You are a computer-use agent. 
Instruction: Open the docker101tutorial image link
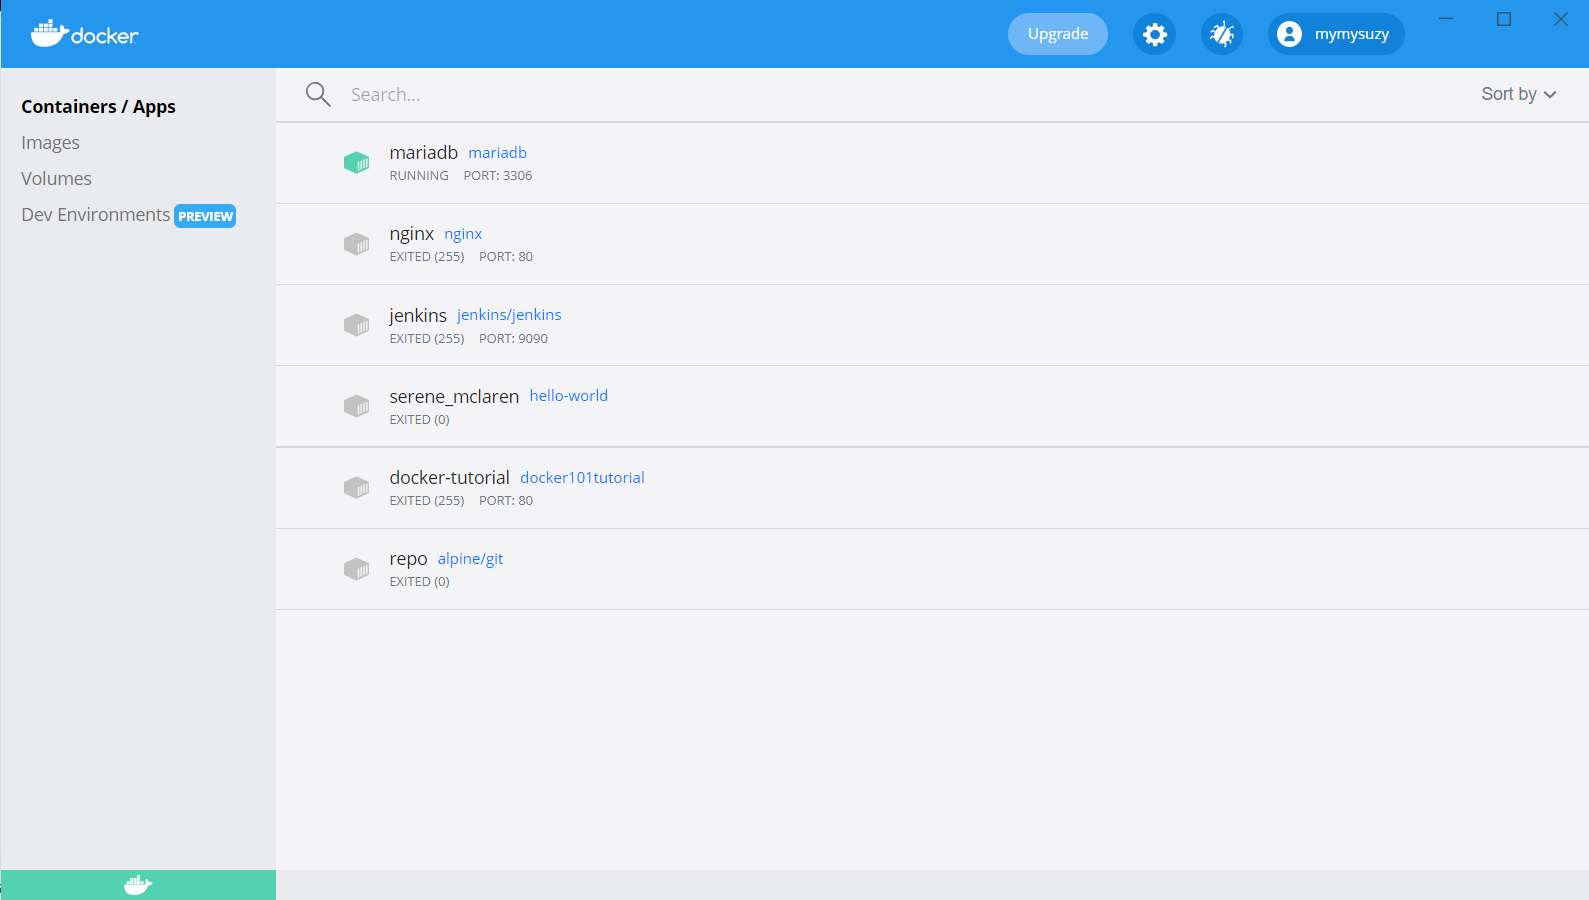tap(582, 477)
